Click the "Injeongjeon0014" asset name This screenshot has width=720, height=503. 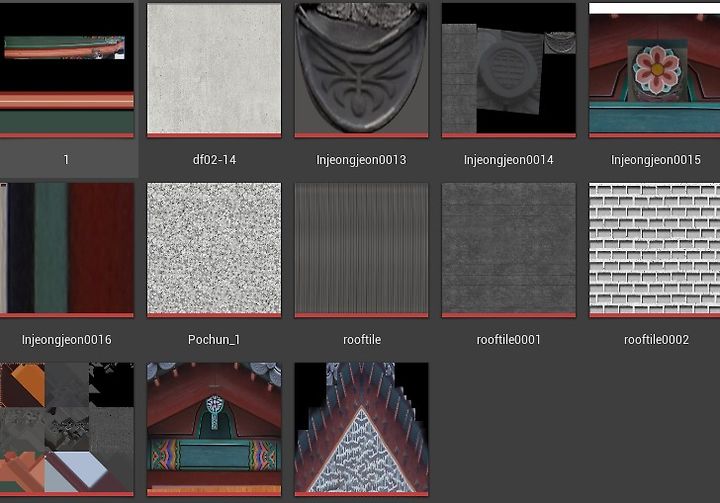click(x=509, y=160)
